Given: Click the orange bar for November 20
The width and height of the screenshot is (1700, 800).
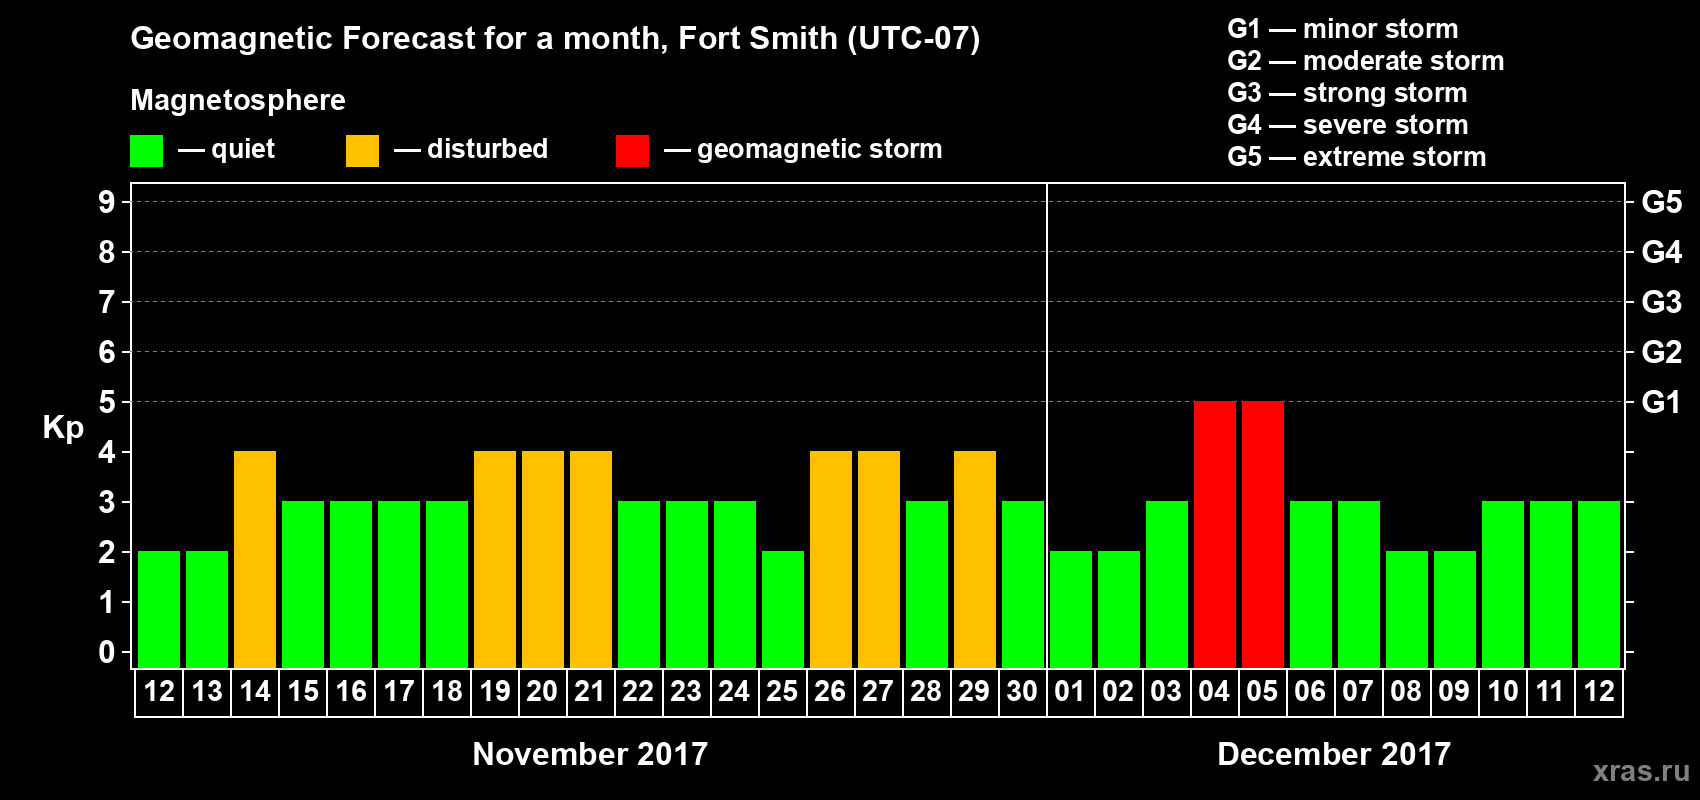Looking at the screenshot, I should [543, 560].
